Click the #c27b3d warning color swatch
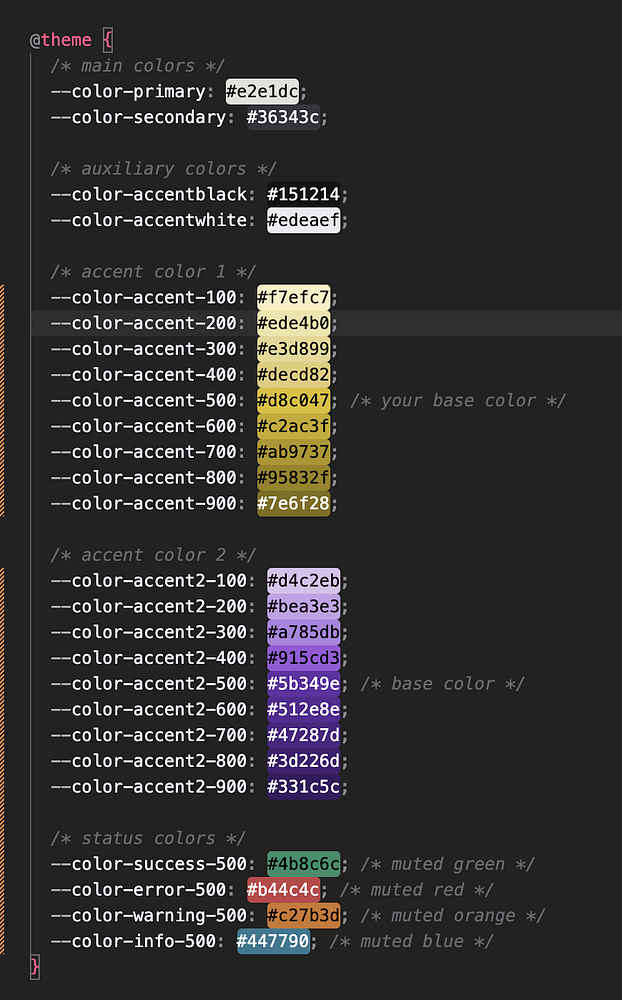622x1000 pixels. [304, 915]
